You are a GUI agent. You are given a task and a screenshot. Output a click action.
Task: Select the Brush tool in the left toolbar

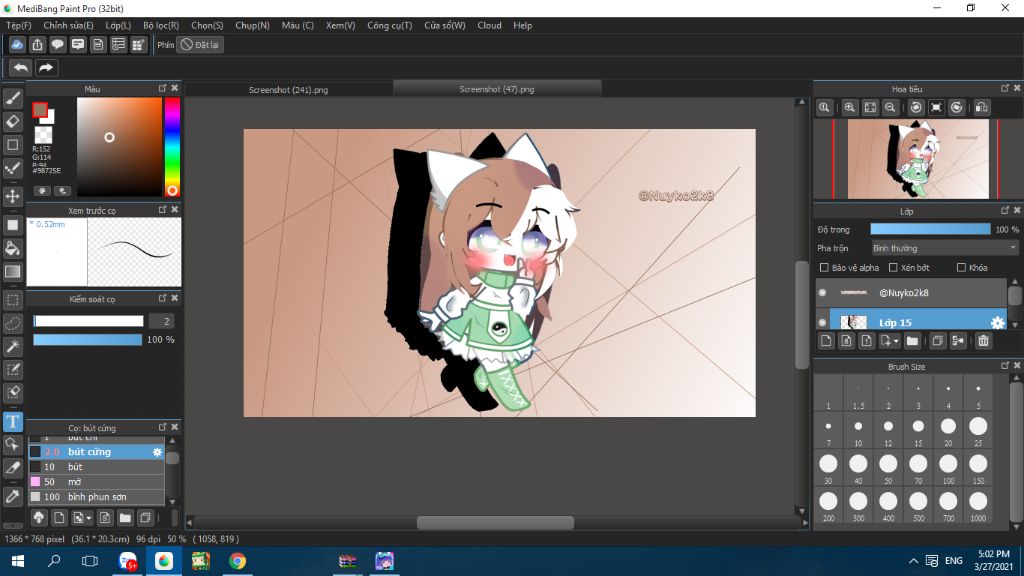12,99
